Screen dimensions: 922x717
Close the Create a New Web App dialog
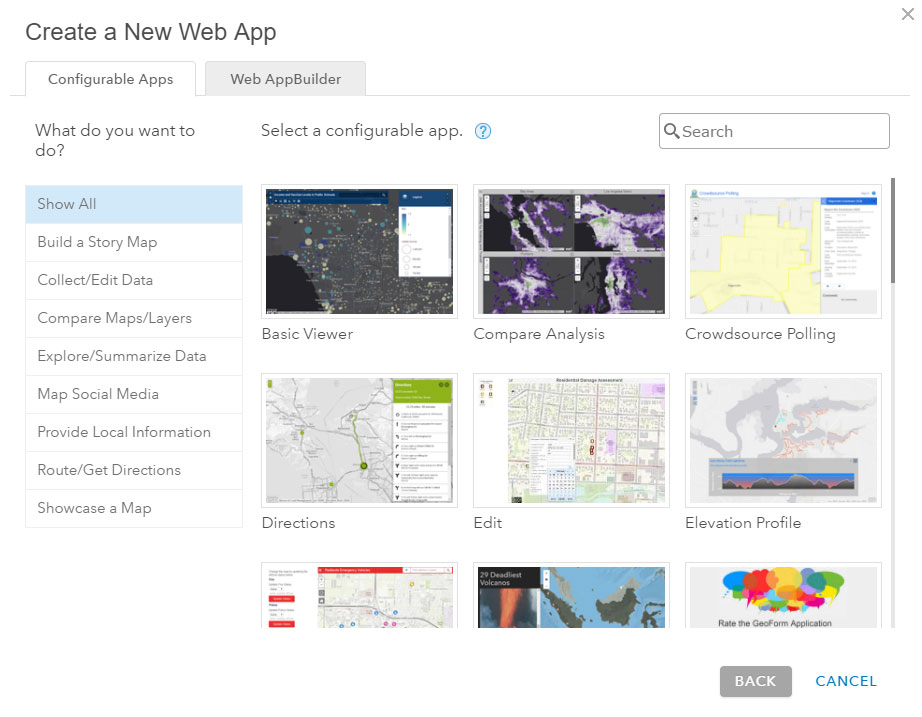(907, 13)
